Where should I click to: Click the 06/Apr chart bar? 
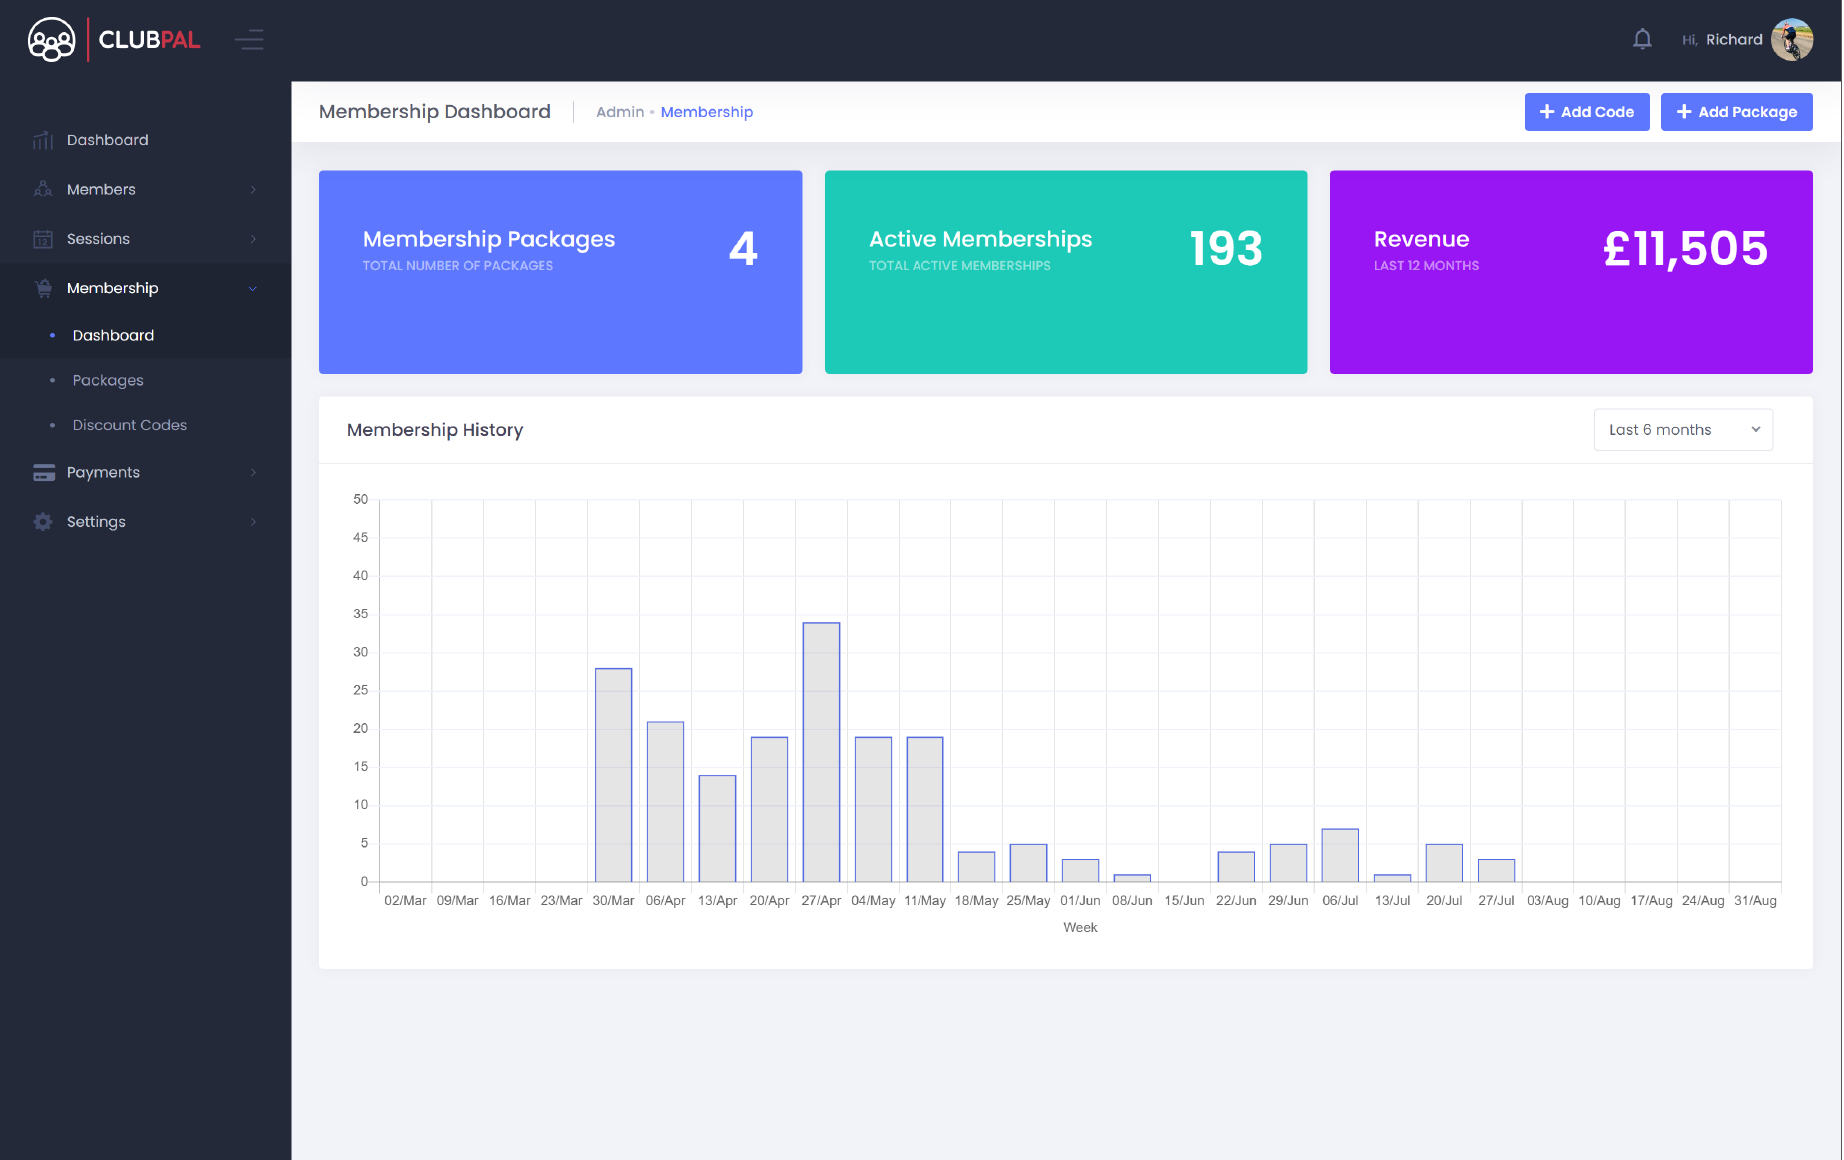coord(665,802)
